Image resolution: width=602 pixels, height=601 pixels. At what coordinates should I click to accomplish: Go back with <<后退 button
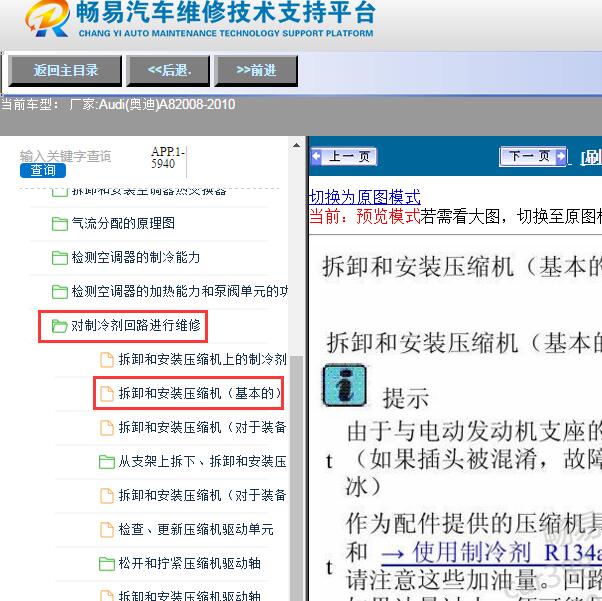click(169, 71)
